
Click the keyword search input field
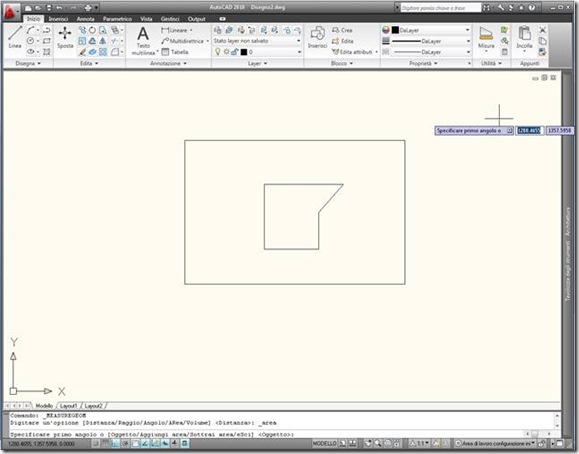click(441, 8)
